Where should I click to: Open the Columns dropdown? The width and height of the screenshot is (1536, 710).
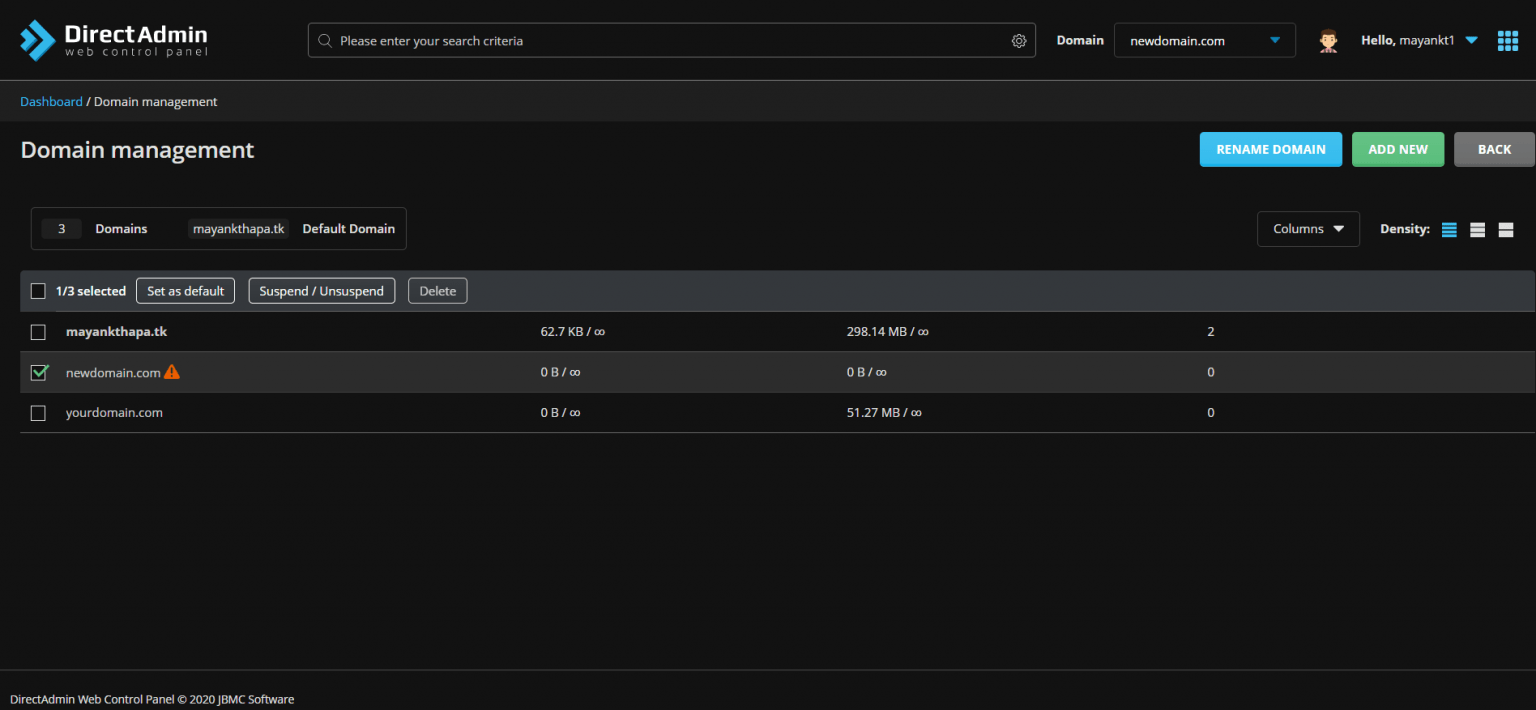[1307, 229]
